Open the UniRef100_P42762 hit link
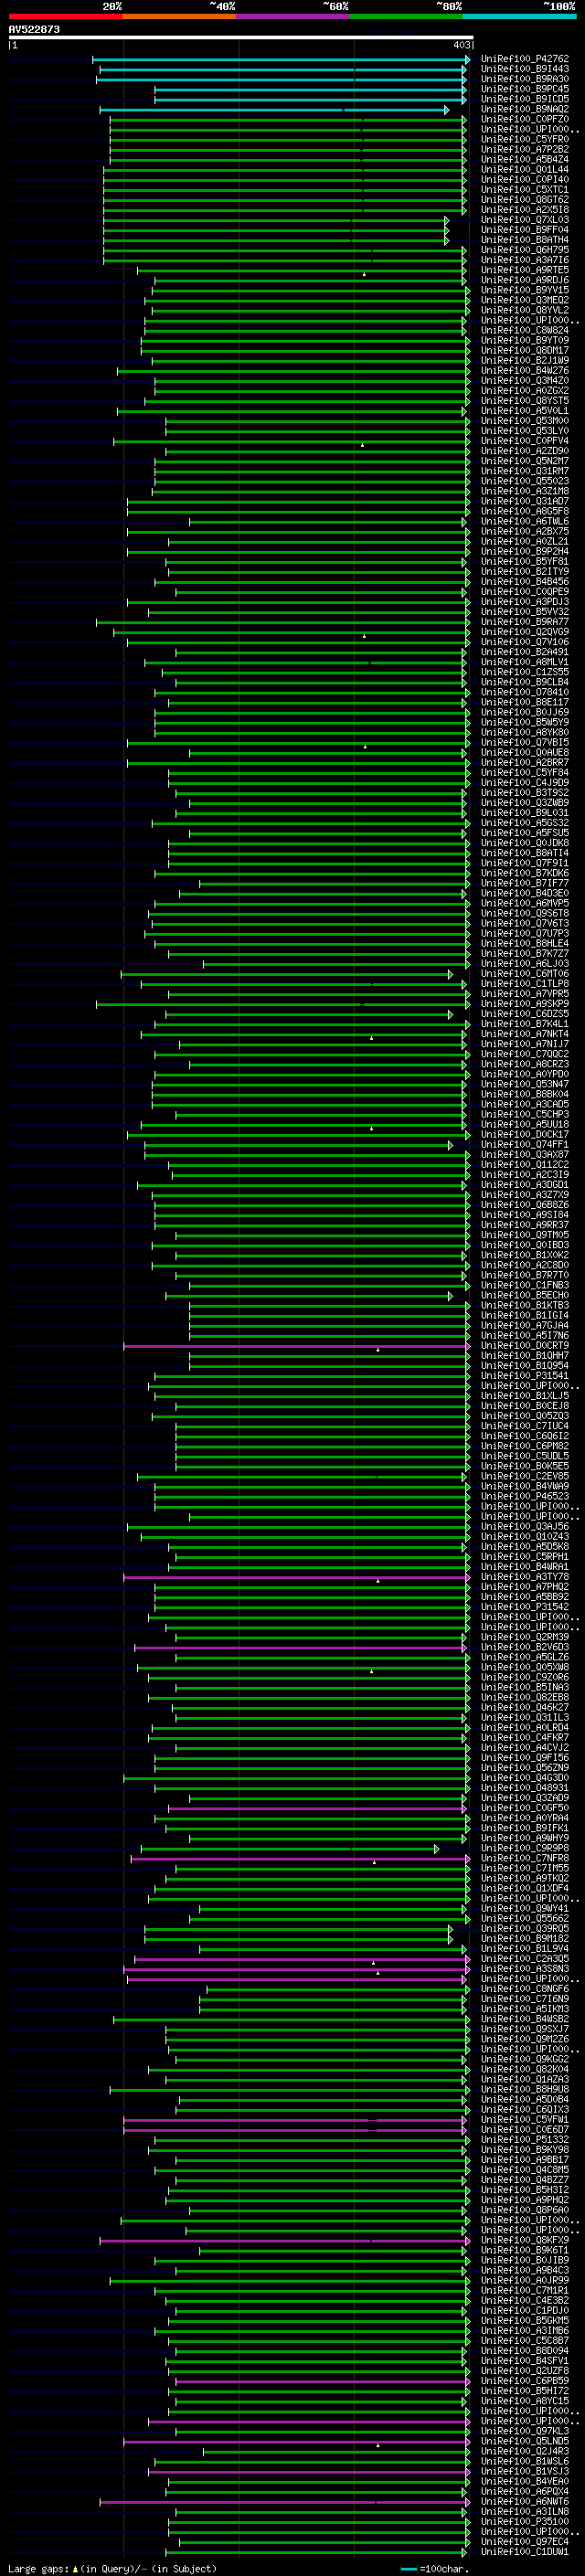585x2576 pixels. coord(524,59)
